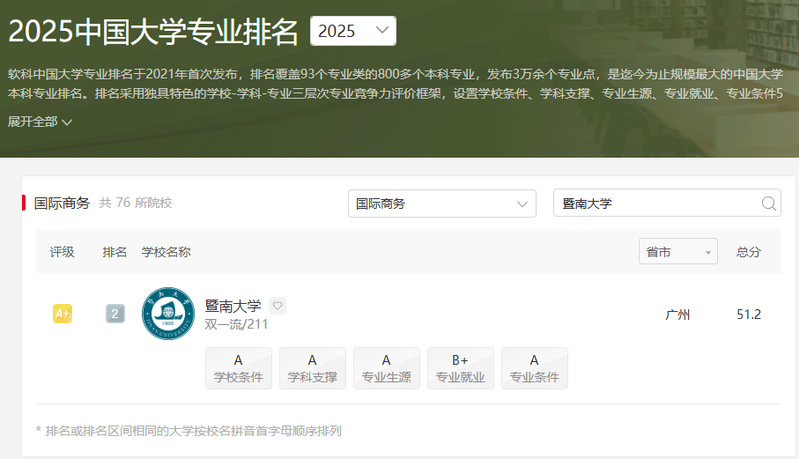The height and width of the screenshot is (459, 799).
Task: Select the 学科支撑 indicator tab
Action: click(312, 368)
